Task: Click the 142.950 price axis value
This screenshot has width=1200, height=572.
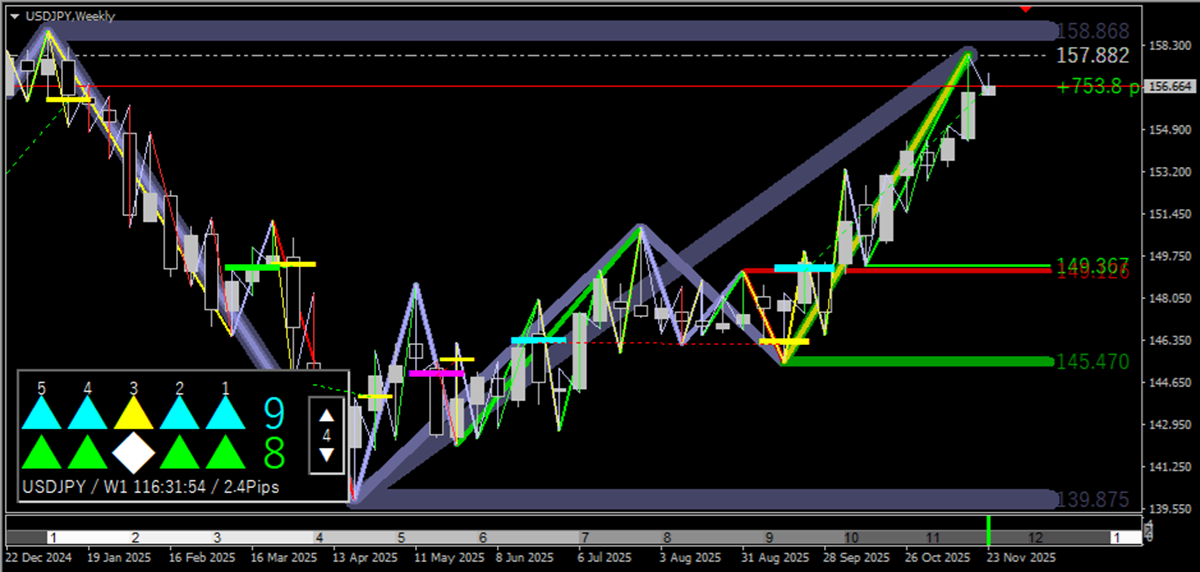Action: click(x=1172, y=424)
